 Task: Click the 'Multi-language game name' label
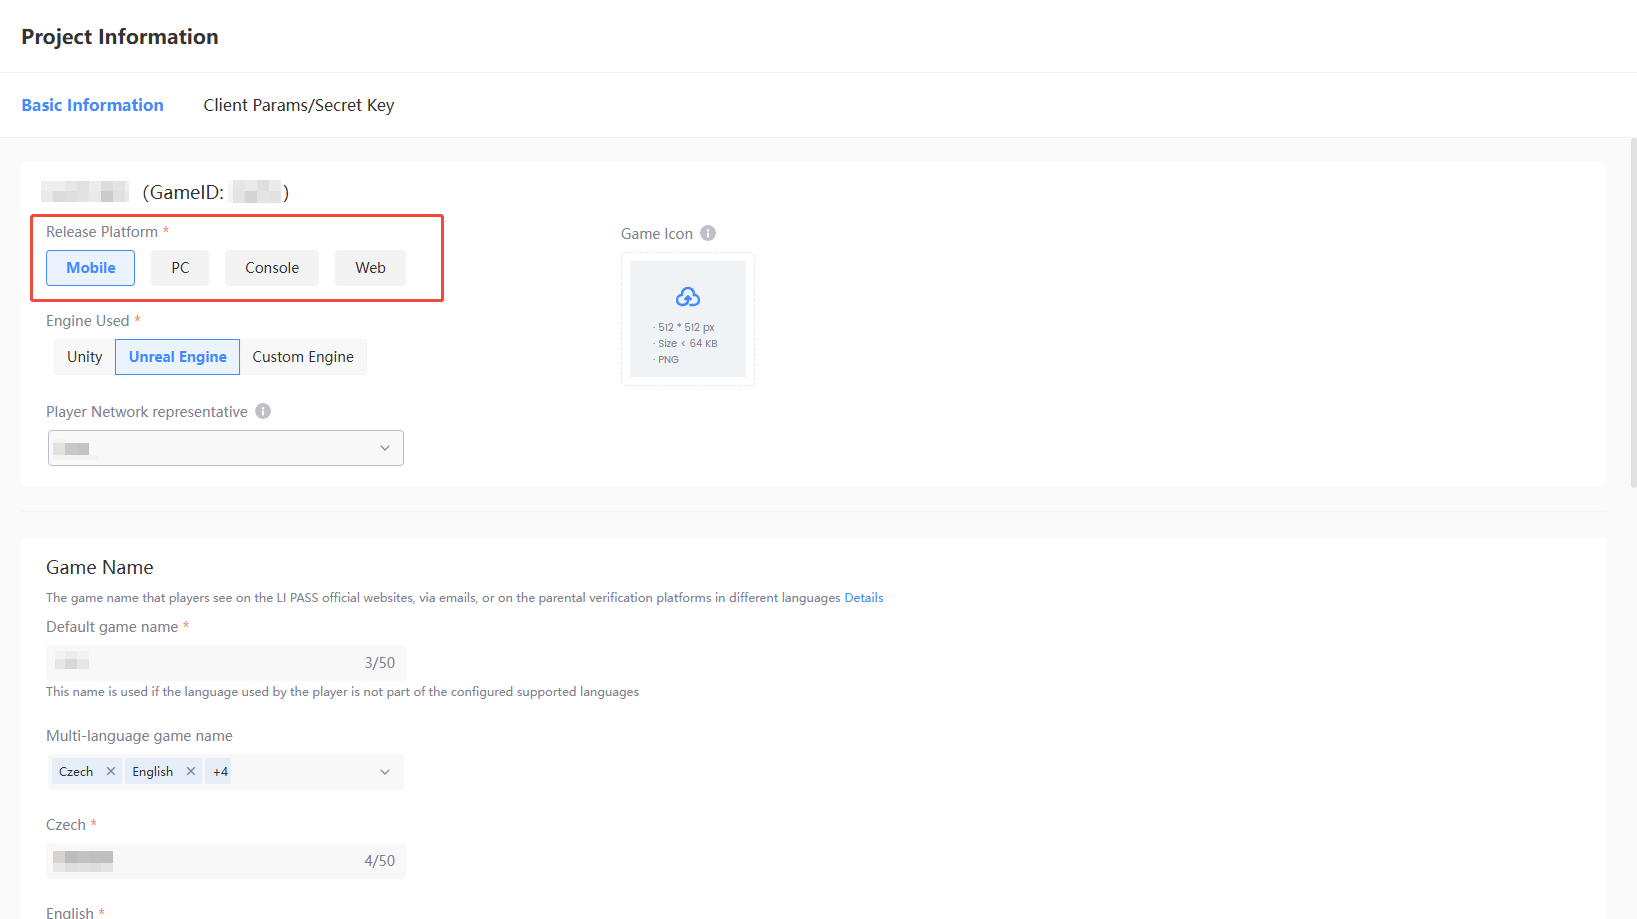[139, 736]
